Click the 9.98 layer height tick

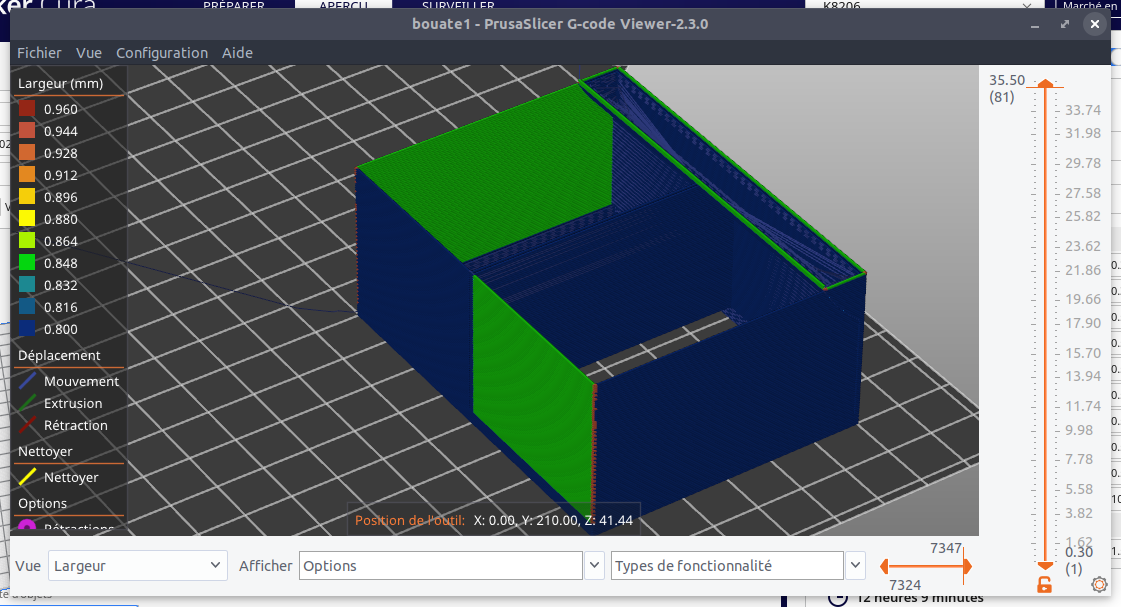1079,430
